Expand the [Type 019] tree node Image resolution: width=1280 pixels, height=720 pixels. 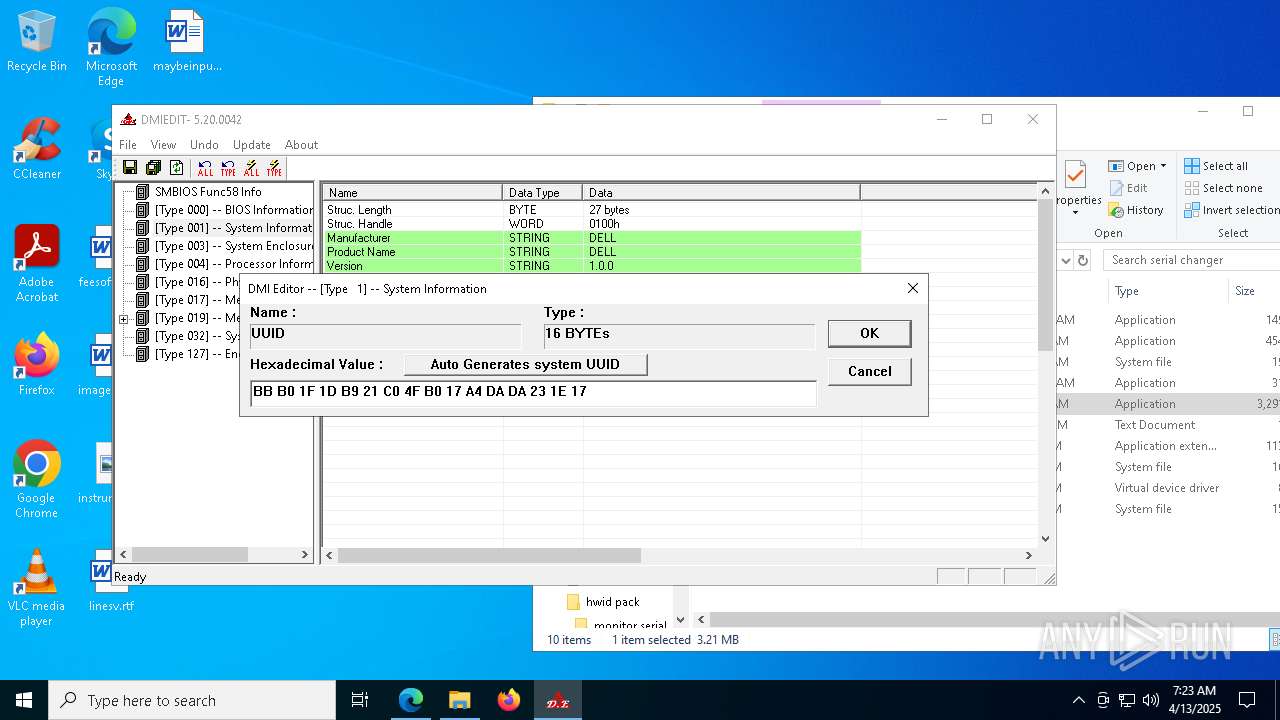pyautogui.click(x=124, y=319)
